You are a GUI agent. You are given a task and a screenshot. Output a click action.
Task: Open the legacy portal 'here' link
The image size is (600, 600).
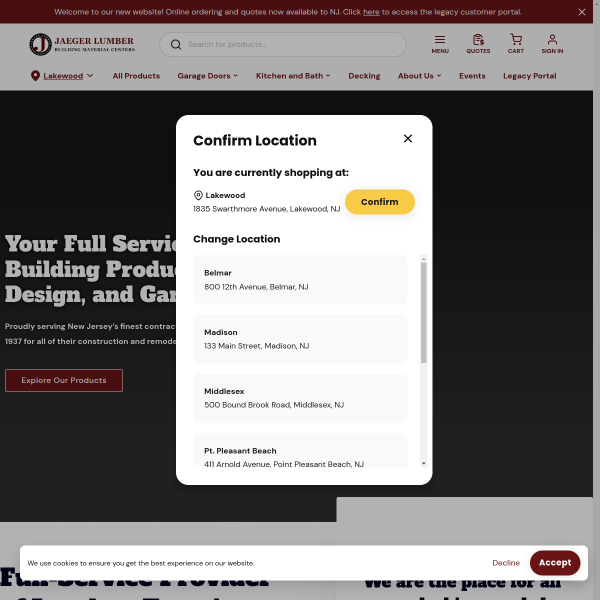[371, 12]
